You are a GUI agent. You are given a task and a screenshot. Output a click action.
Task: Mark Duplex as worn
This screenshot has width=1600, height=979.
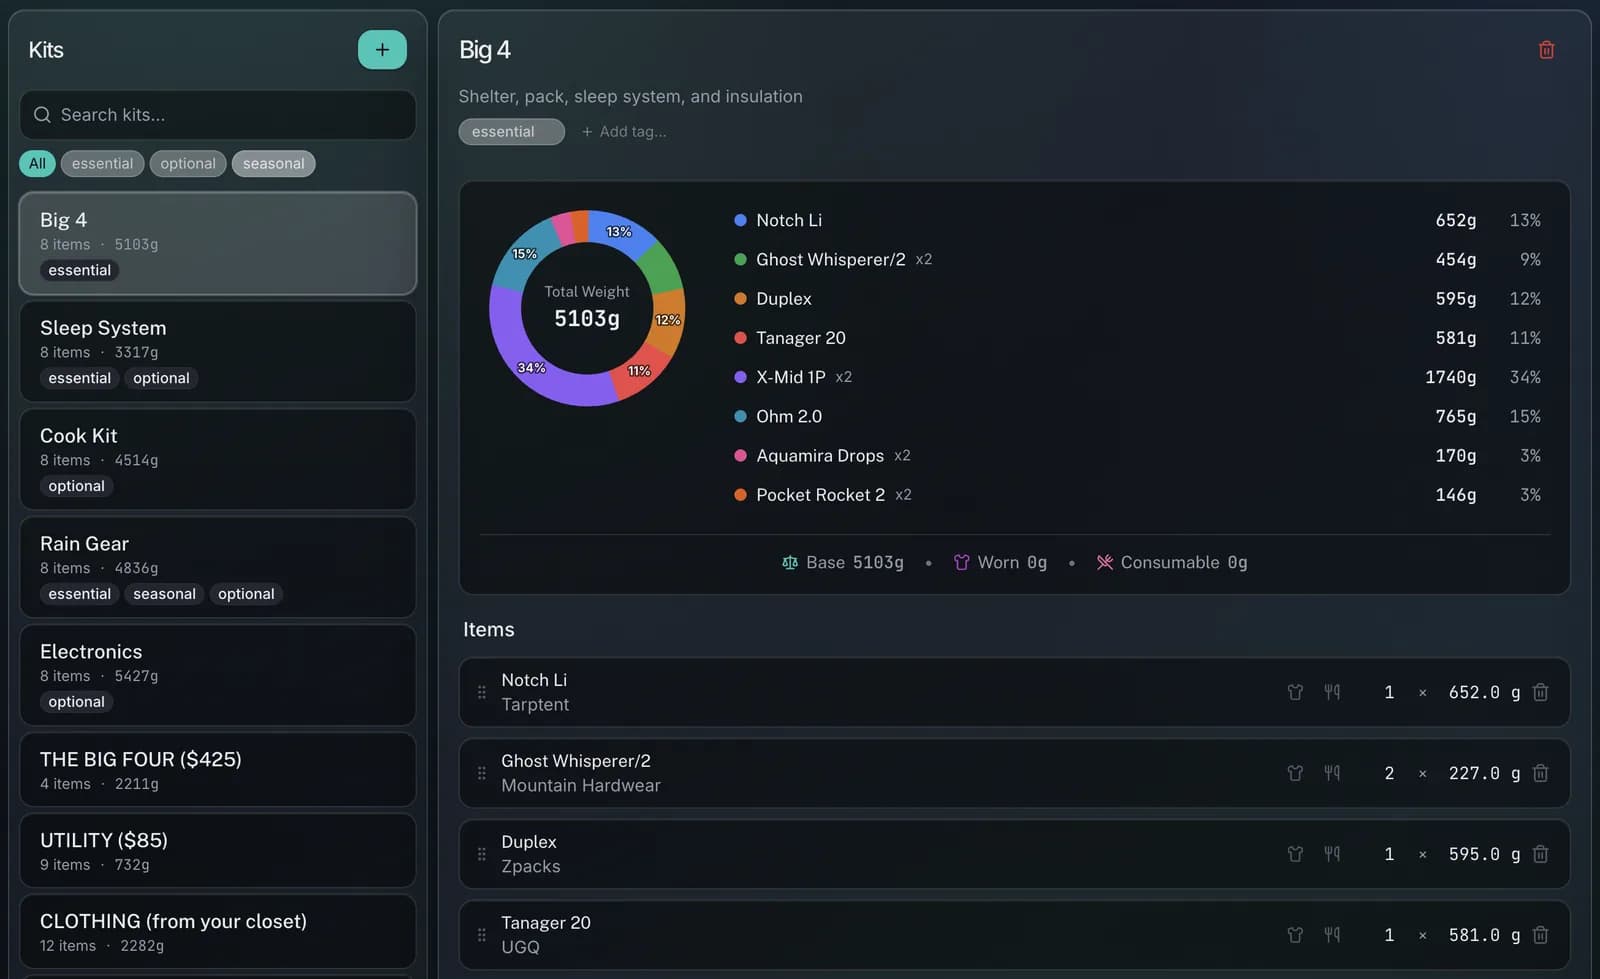tap(1295, 854)
